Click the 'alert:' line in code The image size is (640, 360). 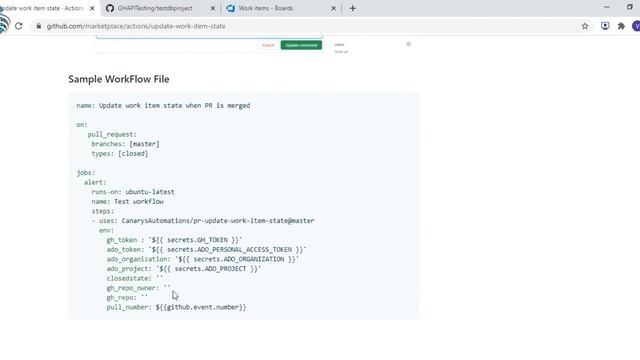(x=95, y=182)
